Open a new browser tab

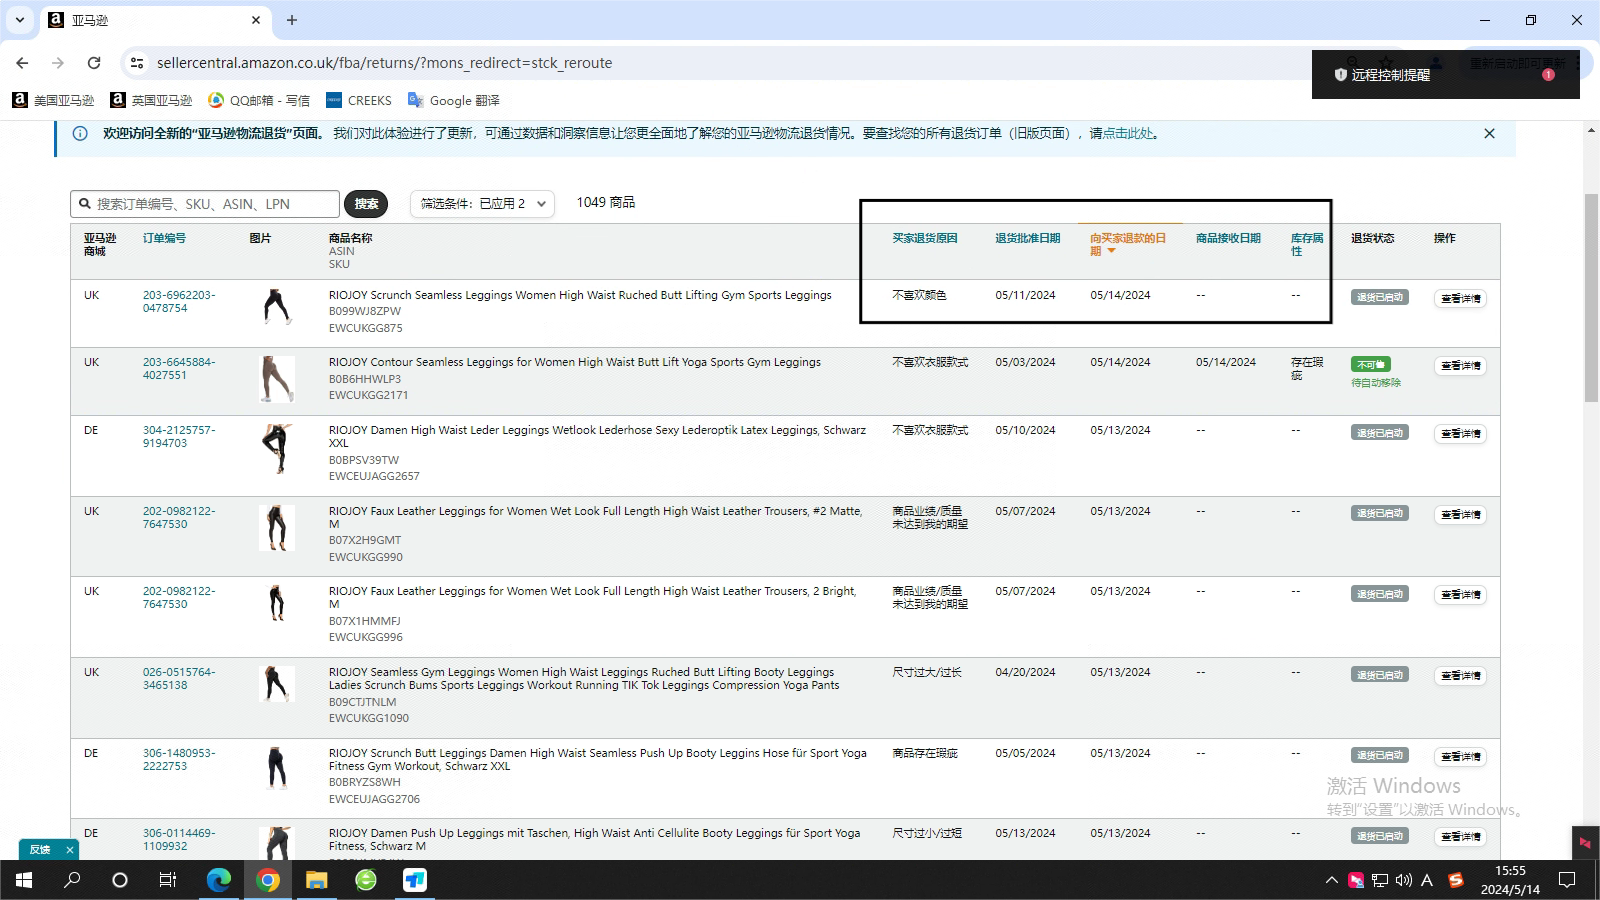[x=292, y=20]
